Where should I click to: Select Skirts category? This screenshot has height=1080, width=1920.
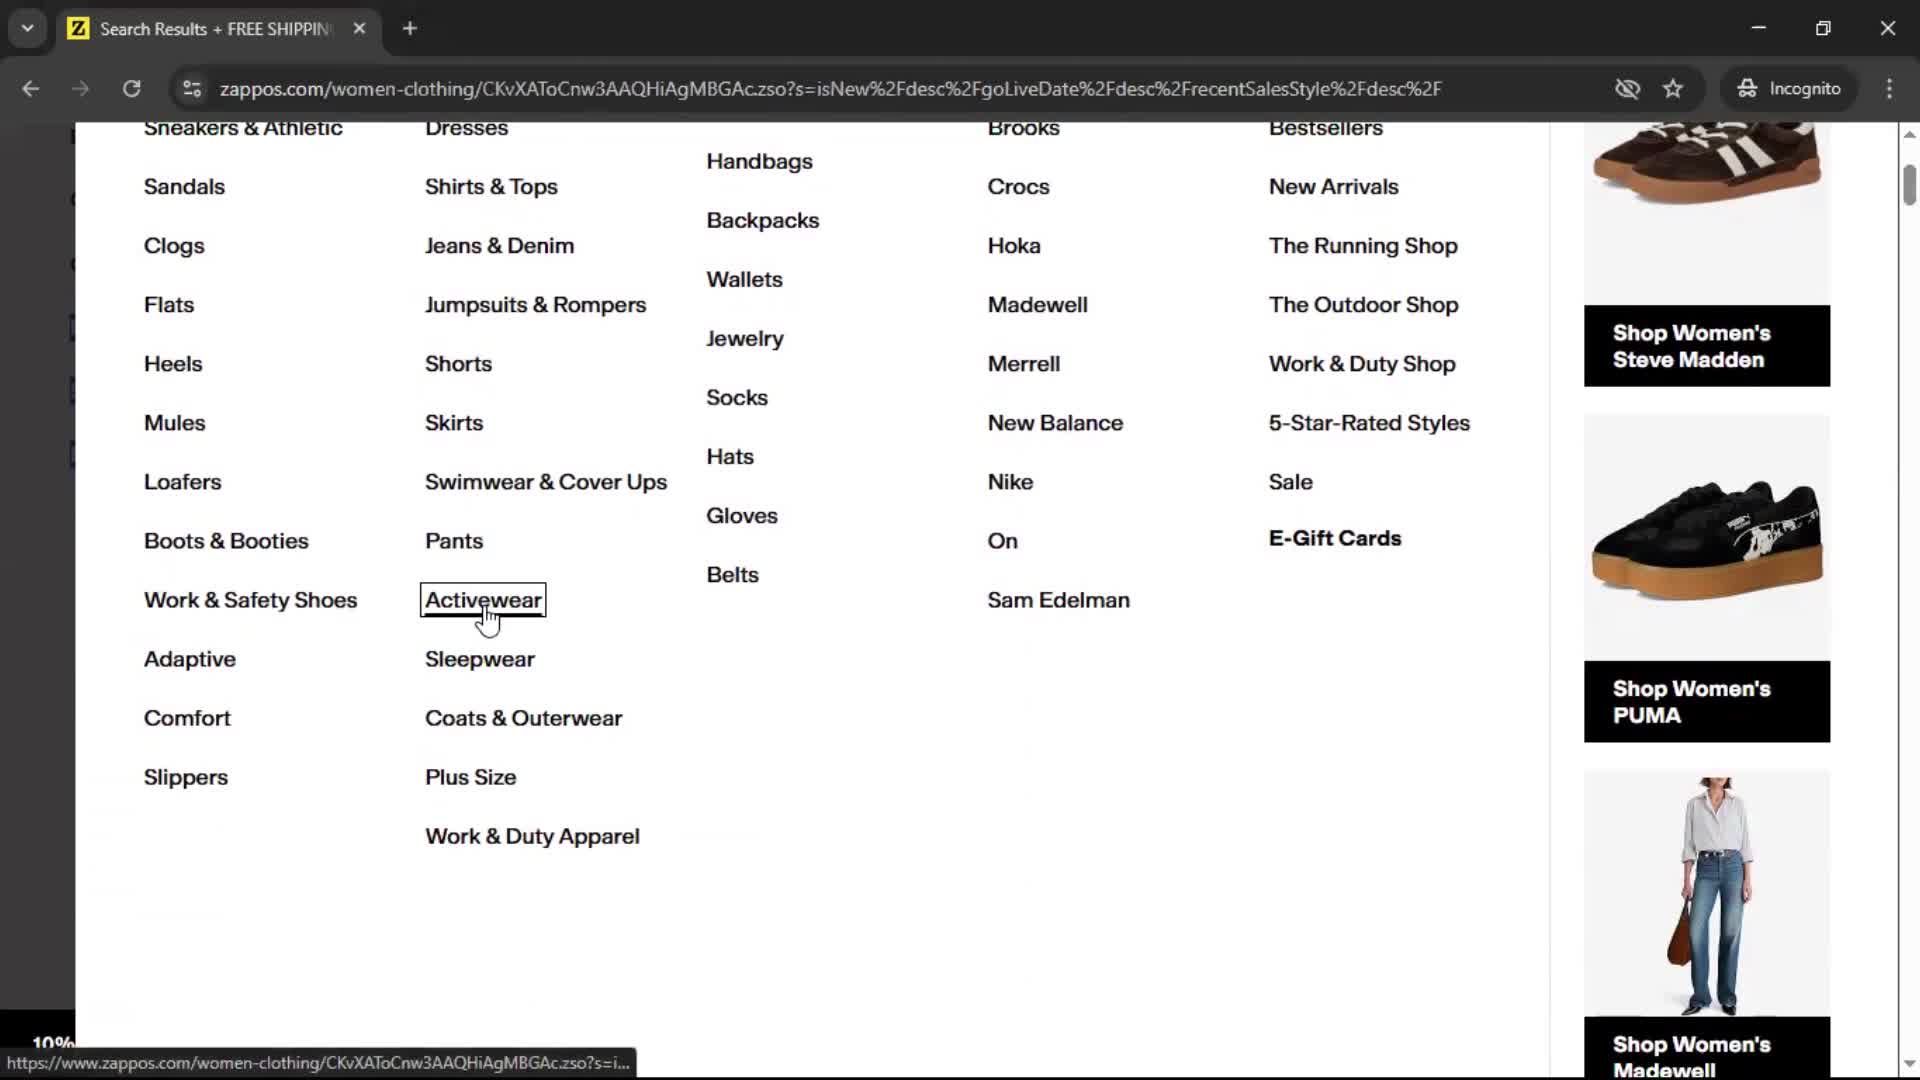coord(454,423)
